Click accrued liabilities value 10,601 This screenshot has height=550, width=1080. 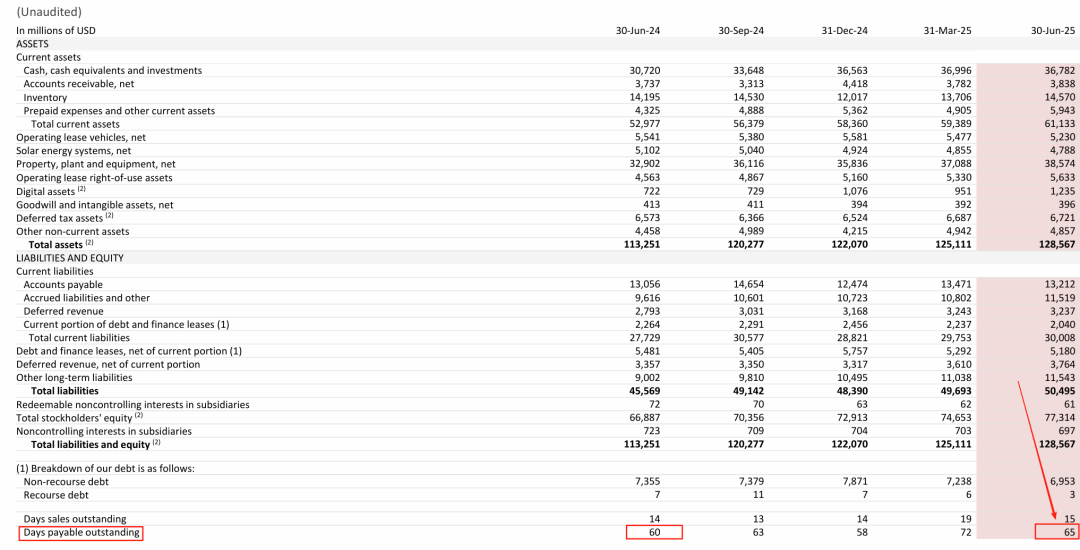(x=748, y=297)
